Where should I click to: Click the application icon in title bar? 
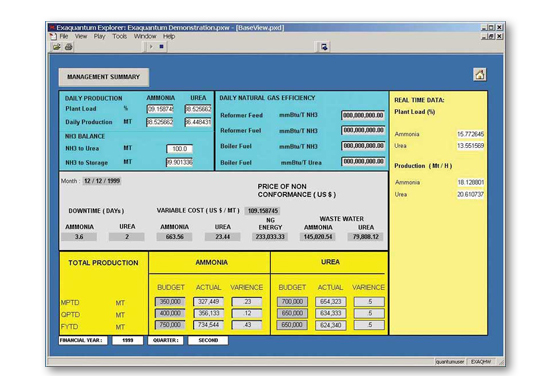tap(52, 27)
